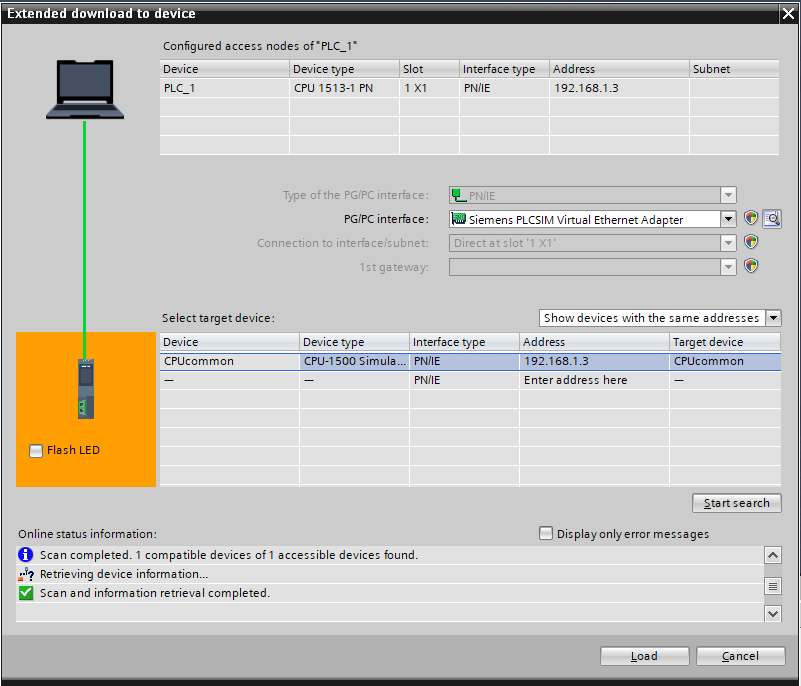801x686 pixels.
Task: Click Interface type header in access nodes table
Action: tap(504, 69)
